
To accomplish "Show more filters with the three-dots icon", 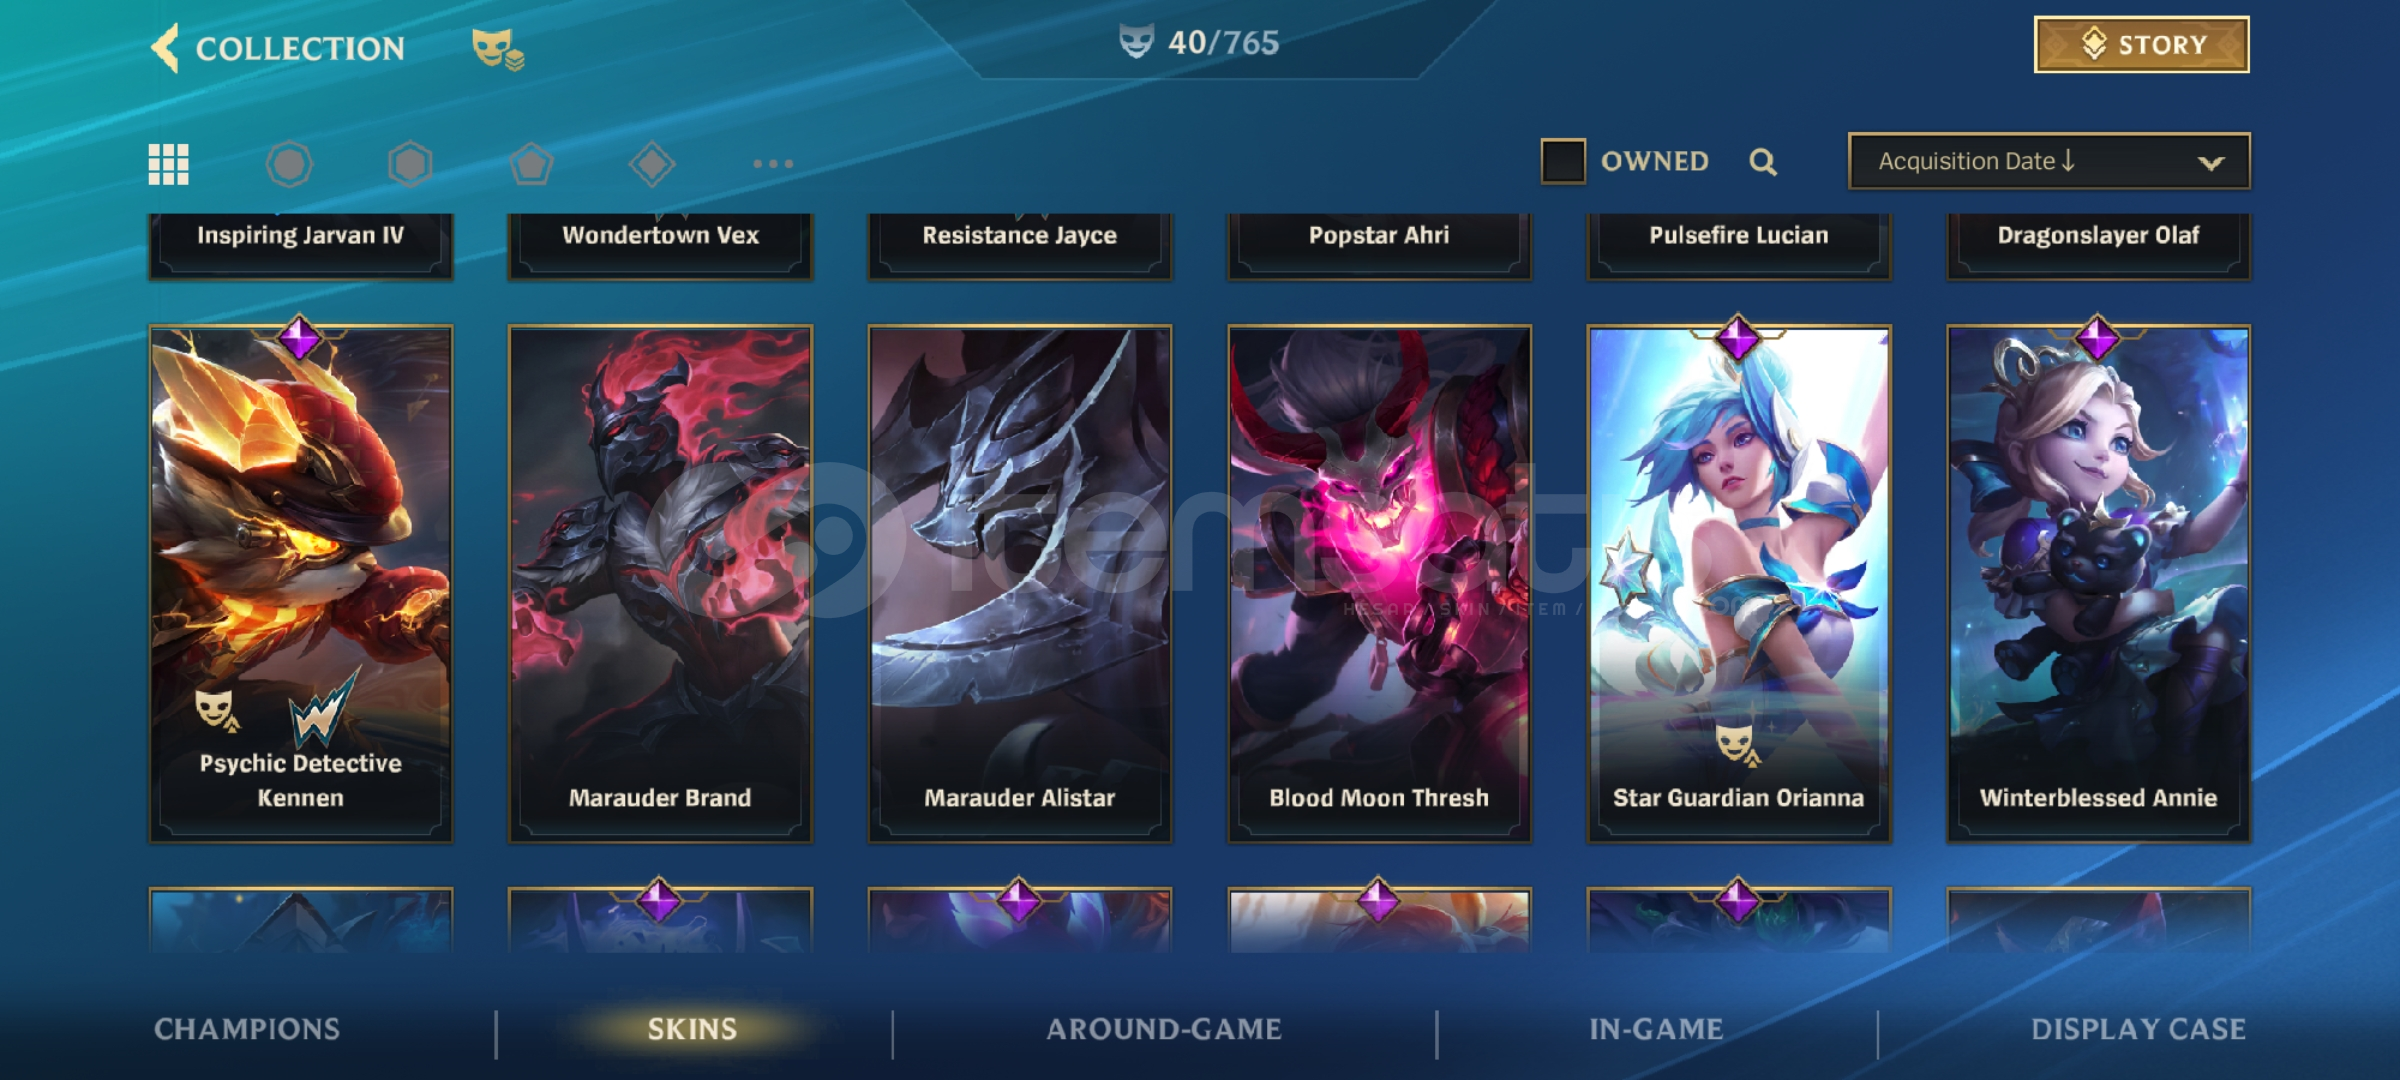I will click(x=773, y=163).
